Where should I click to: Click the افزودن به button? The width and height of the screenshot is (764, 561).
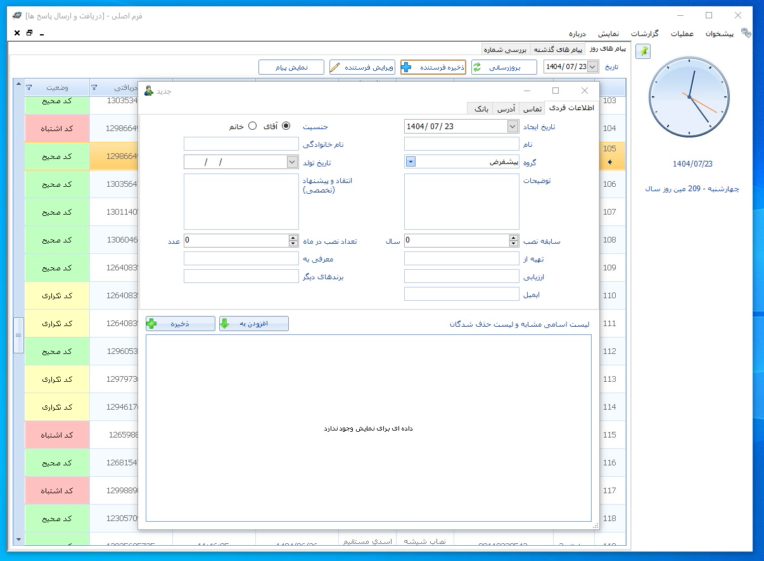tap(254, 324)
